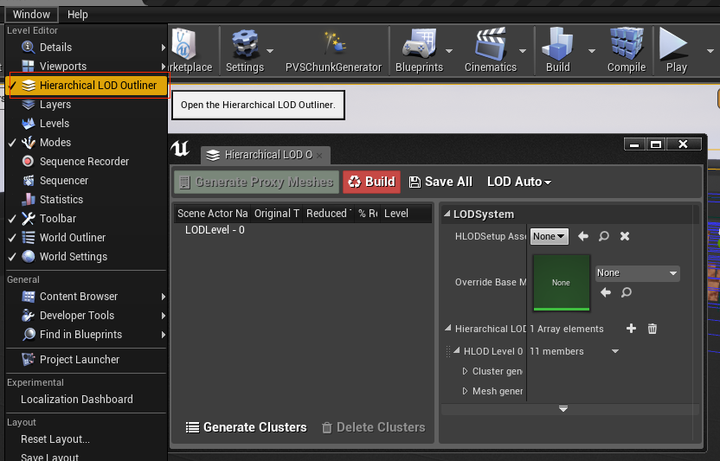Click the Build toolbar icon
The height and width of the screenshot is (461, 720).
click(x=558, y=44)
